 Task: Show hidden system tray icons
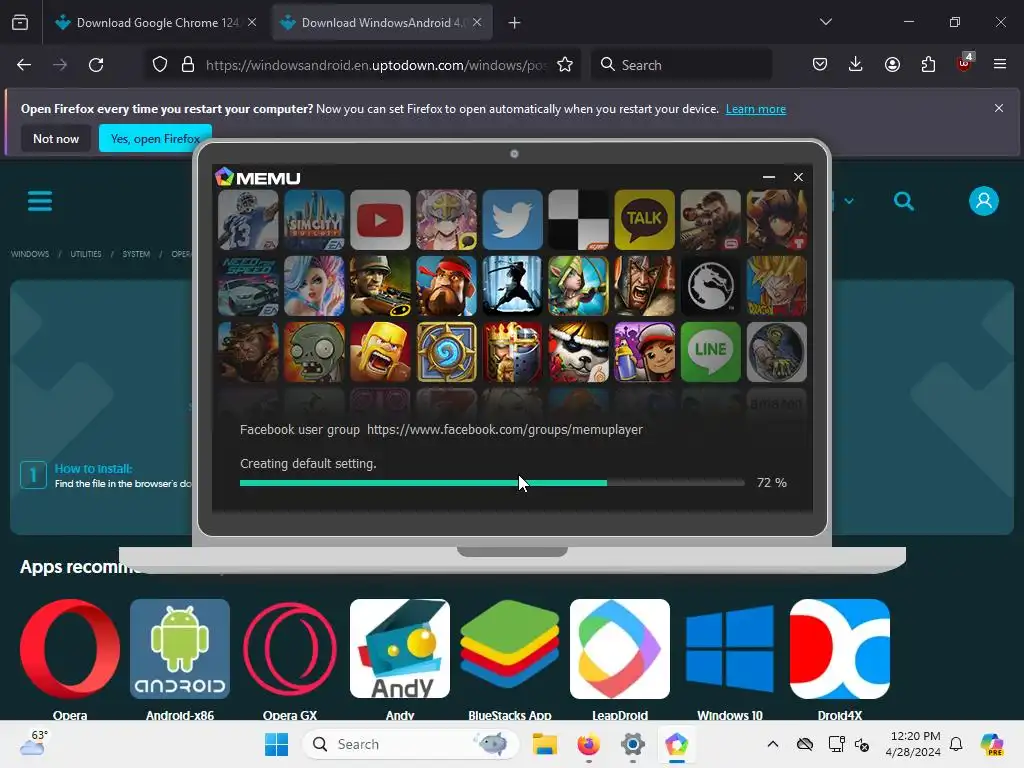(773, 744)
